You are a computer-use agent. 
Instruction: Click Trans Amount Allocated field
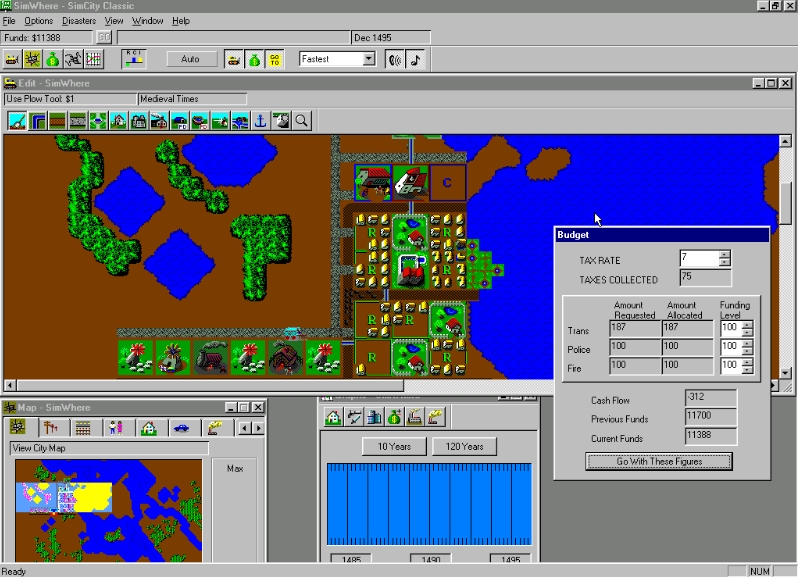[688, 329]
